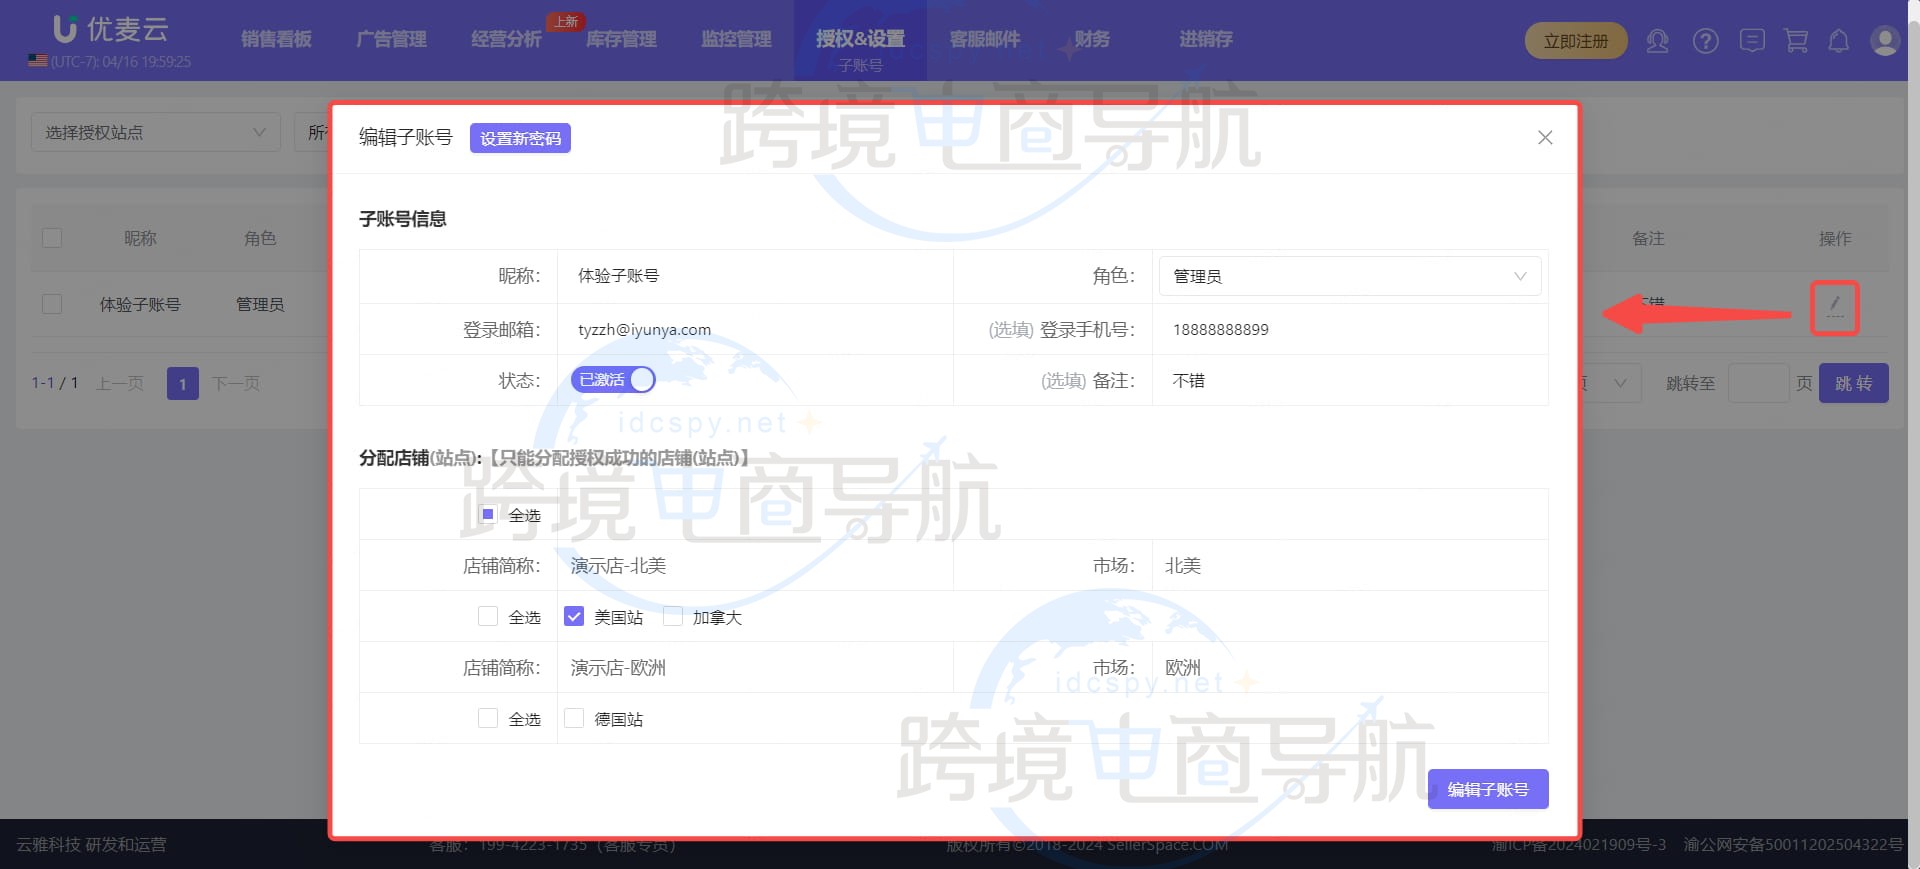1920x869 pixels.
Task: Open the notification bell icon
Action: [1838, 41]
